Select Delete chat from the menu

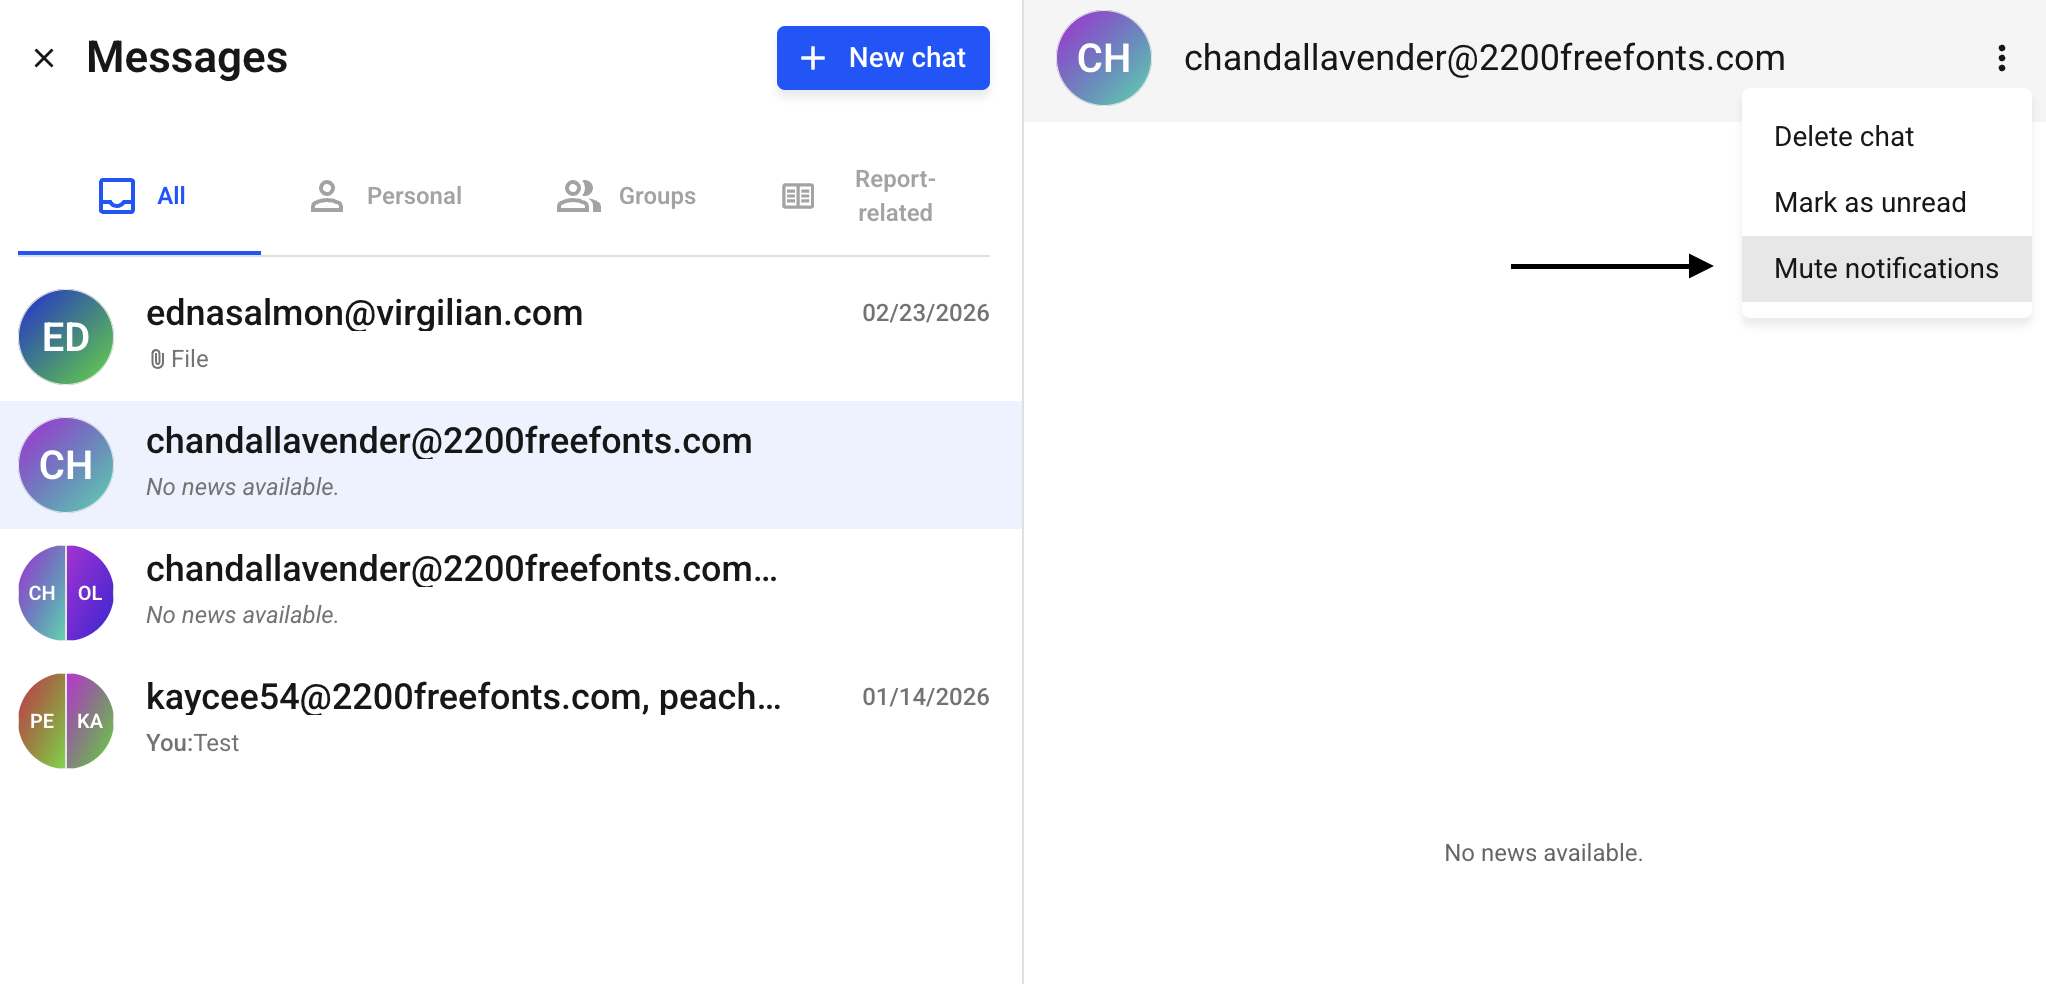tap(1843, 137)
